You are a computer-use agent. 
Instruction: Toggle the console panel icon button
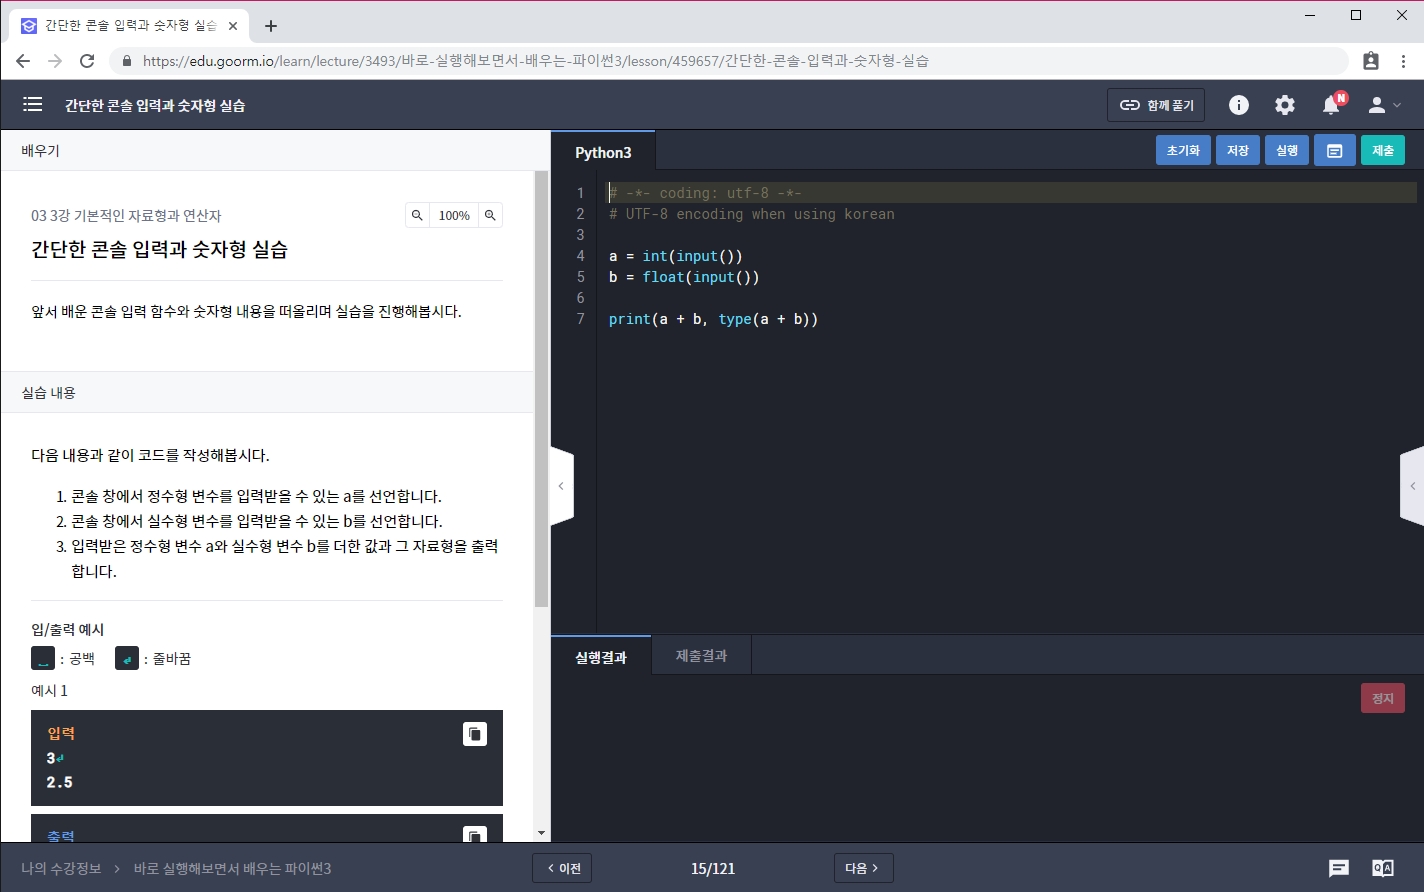click(x=1334, y=150)
